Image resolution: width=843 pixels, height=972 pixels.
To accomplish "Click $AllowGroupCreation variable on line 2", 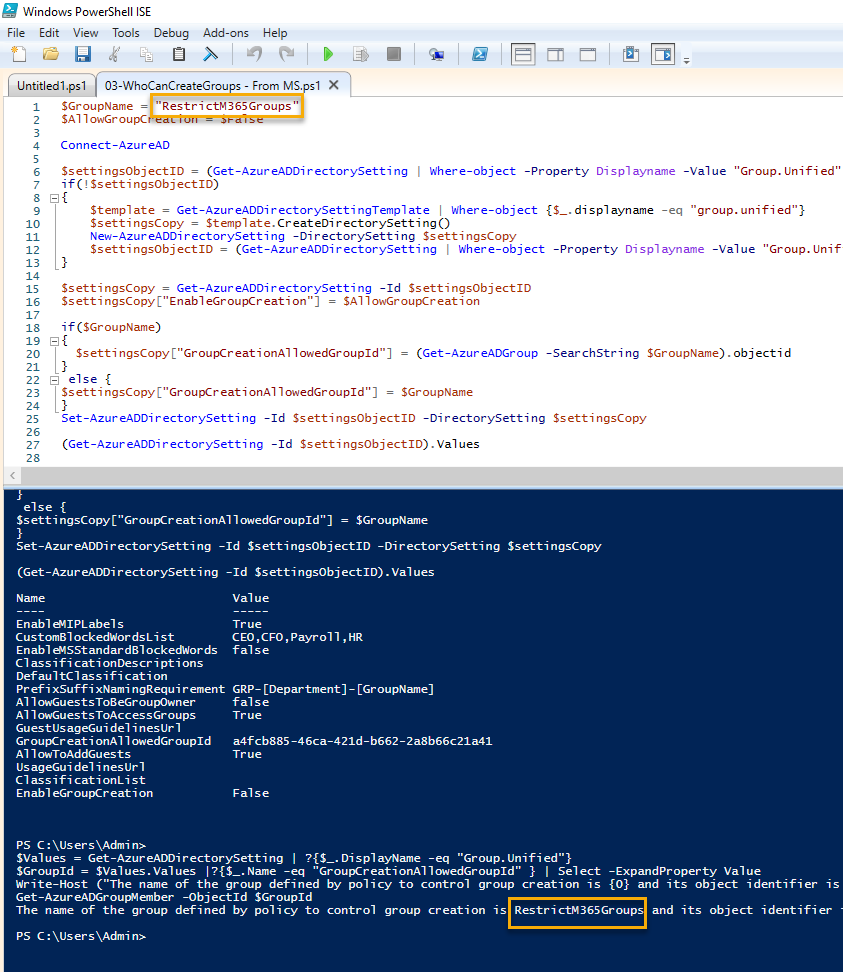I will pyautogui.click(x=129, y=119).
